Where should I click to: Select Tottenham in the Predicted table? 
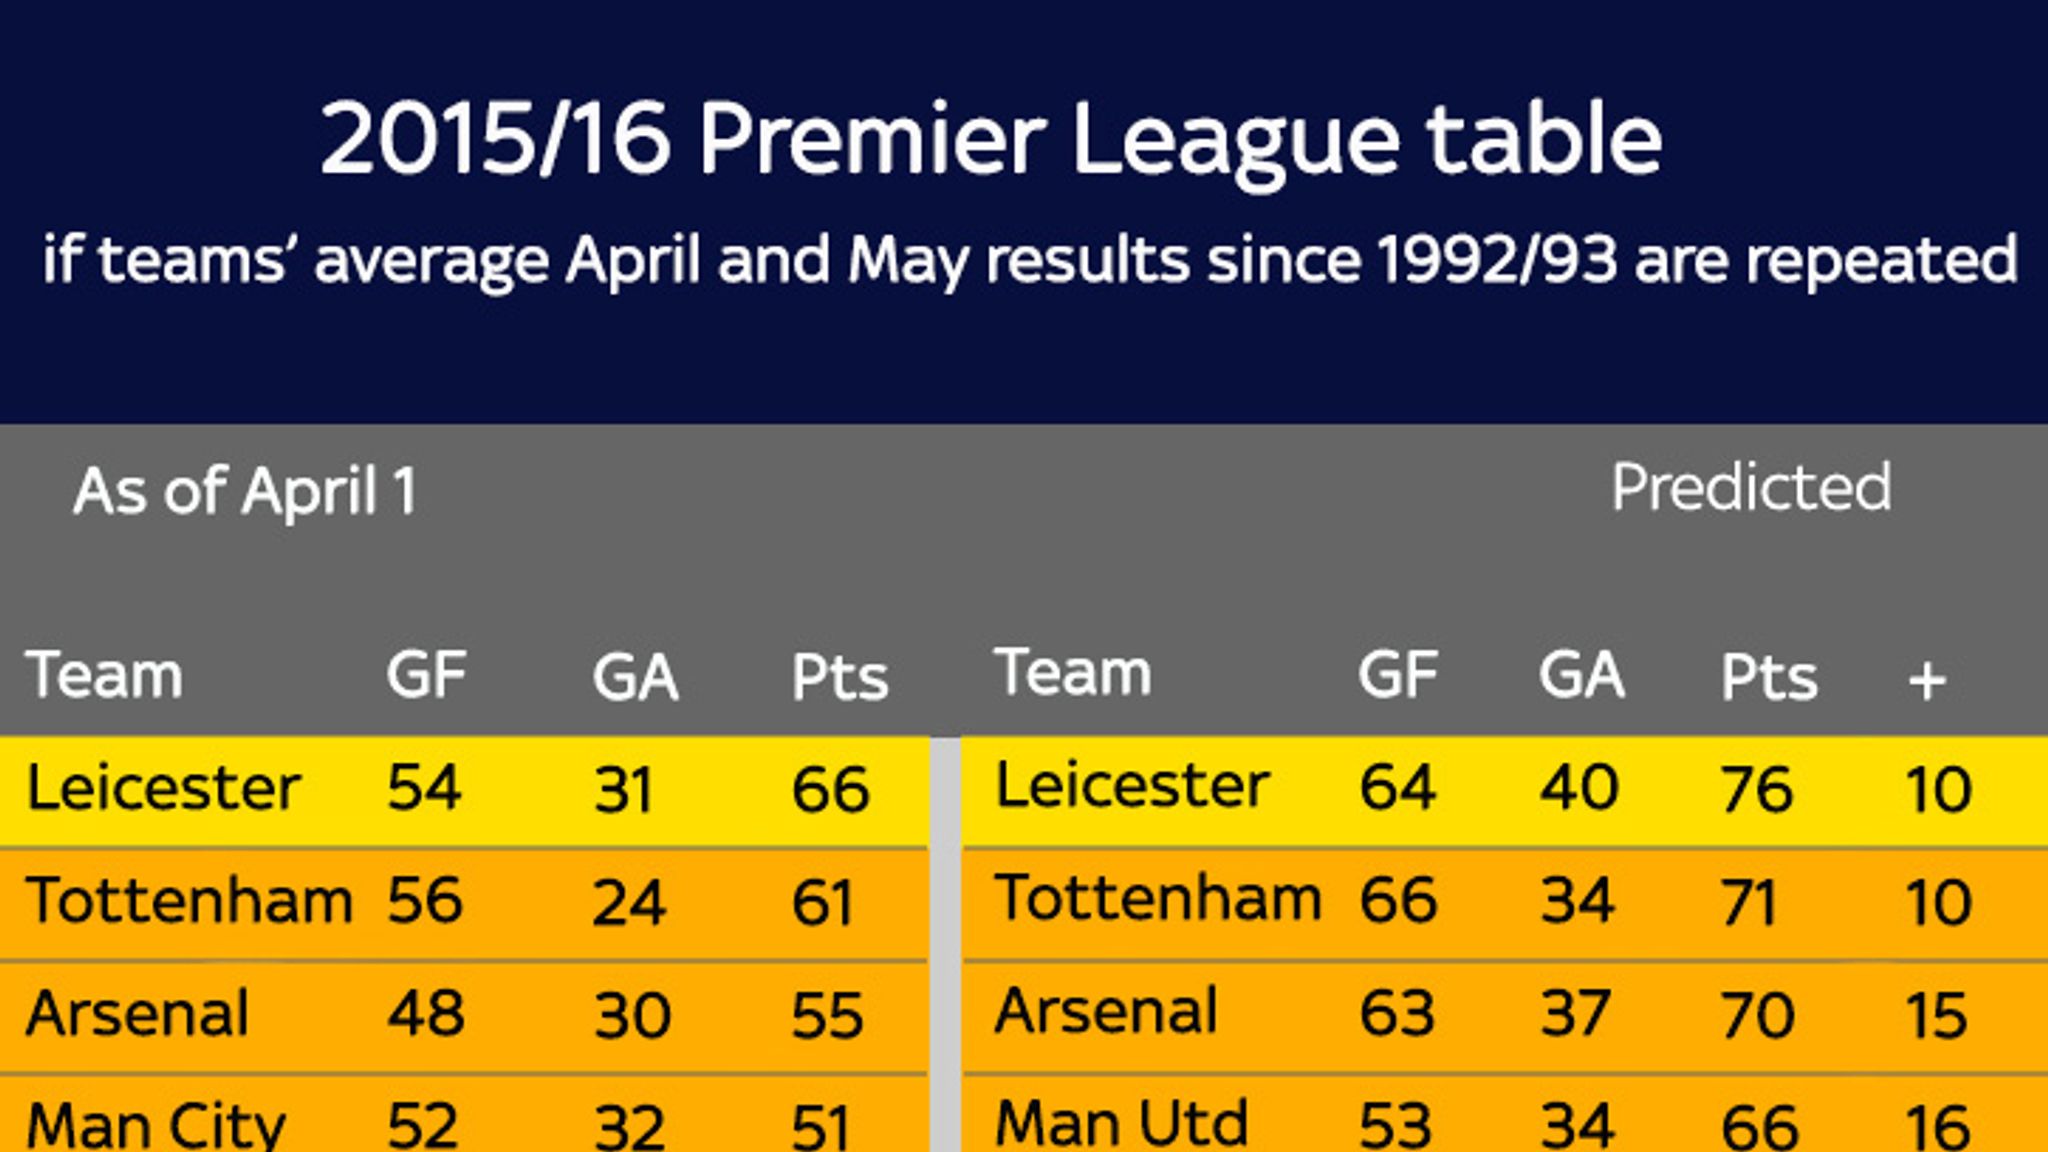(x=1158, y=898)
